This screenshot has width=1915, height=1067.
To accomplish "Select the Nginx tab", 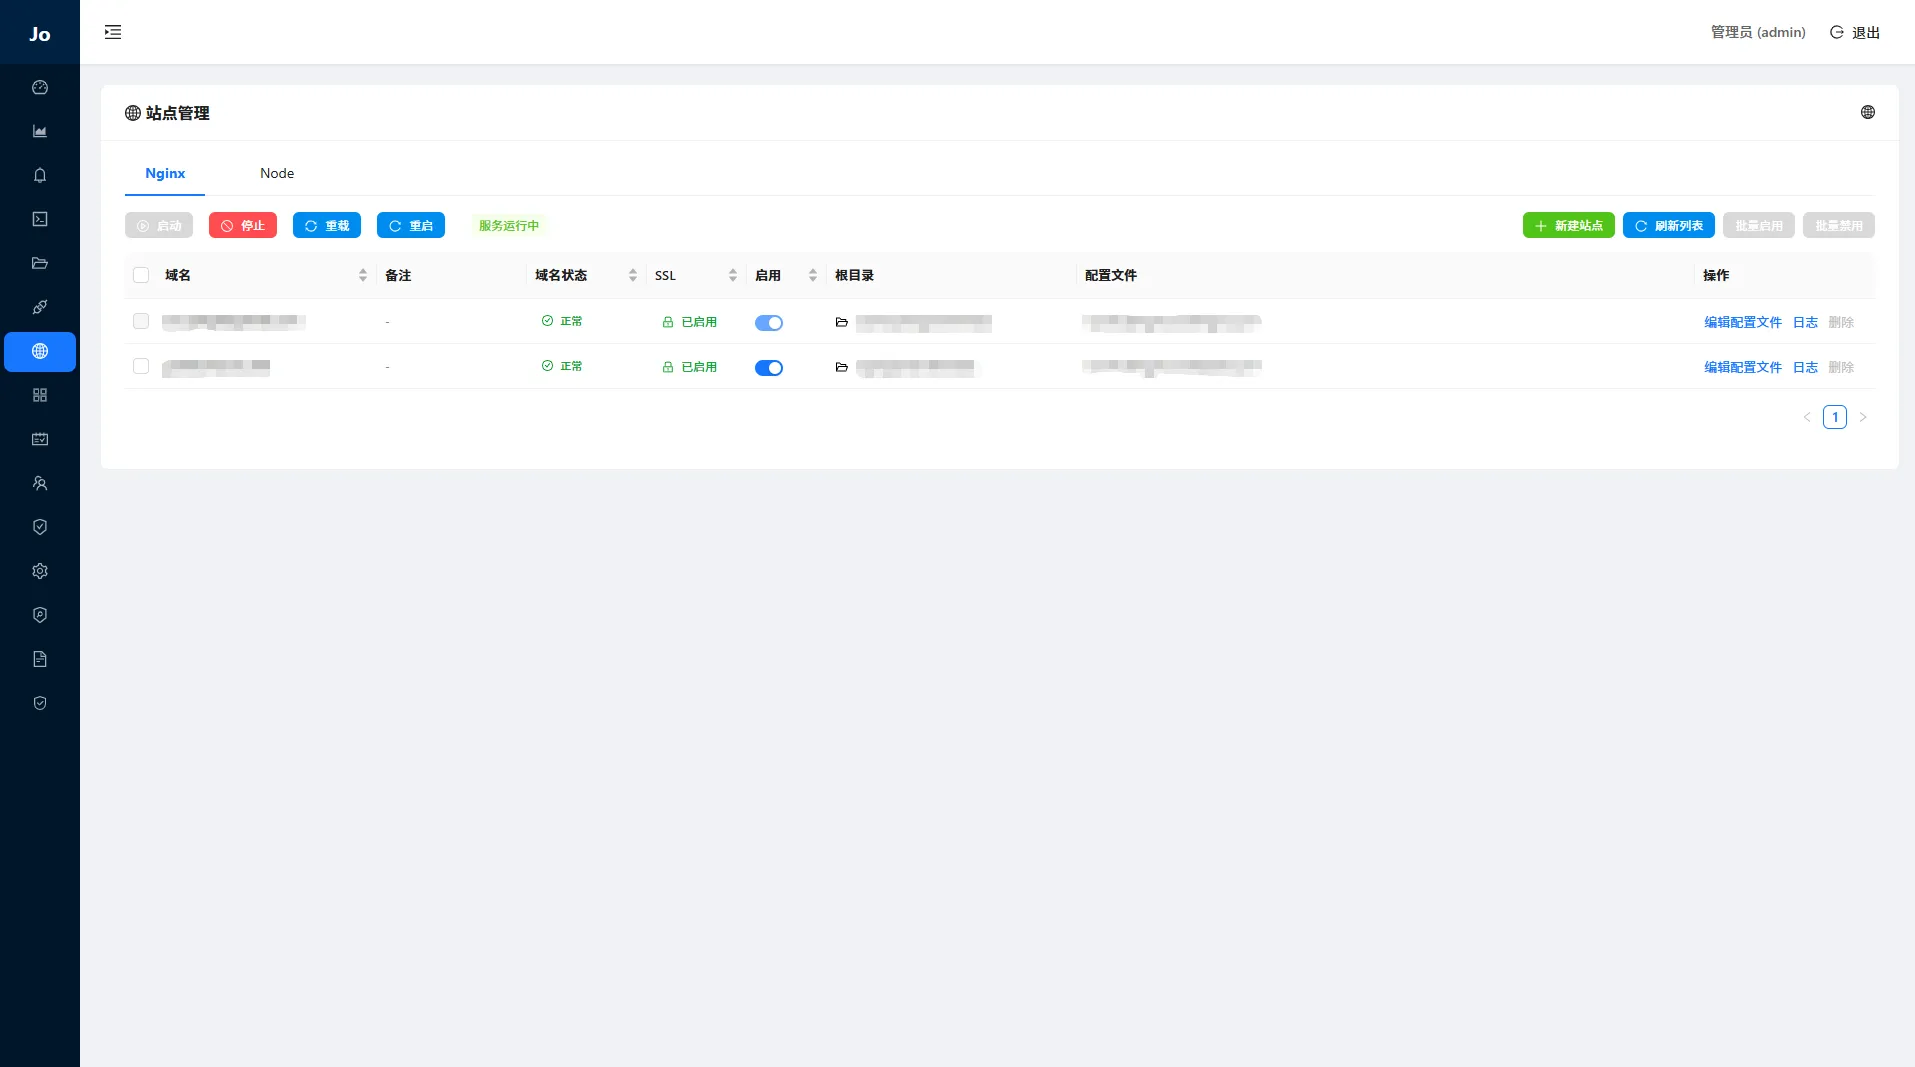I will coord(165,174).
